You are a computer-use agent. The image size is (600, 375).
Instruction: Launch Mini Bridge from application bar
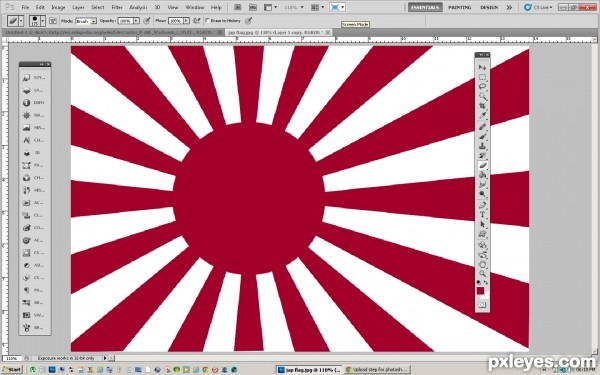tap(253, 7)
